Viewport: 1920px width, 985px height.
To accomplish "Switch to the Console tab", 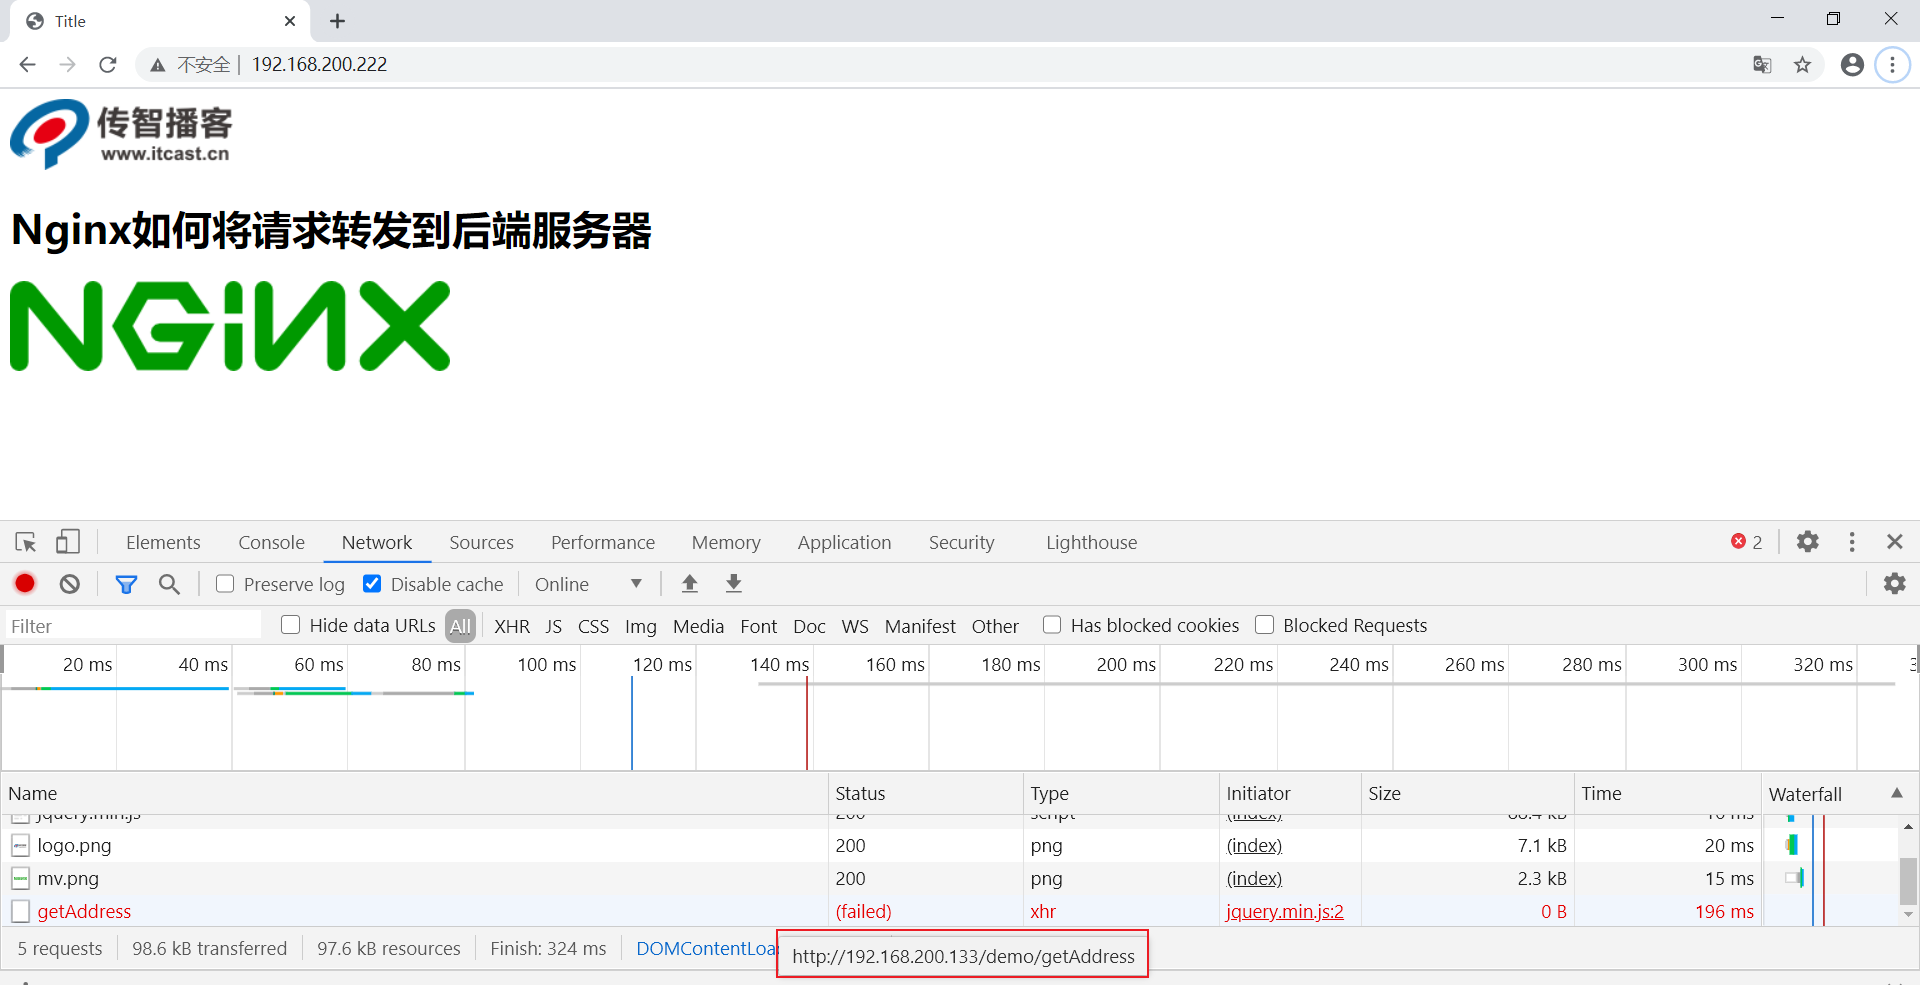I will [271, 542].
